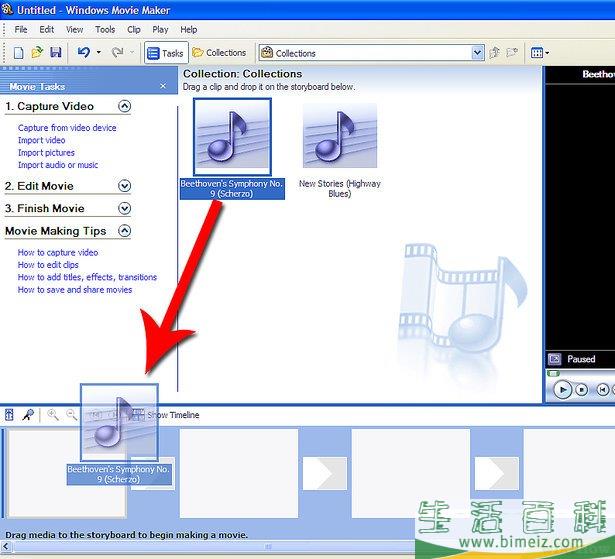Expand the Edit Movie section
The height and width of the screenshot is (559, 615).
124,186
